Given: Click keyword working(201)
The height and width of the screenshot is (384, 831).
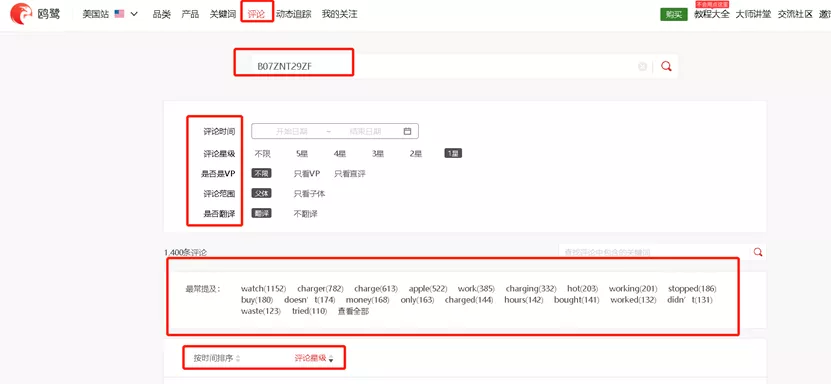Looking at the screenshot, I should tap(633, 289).
